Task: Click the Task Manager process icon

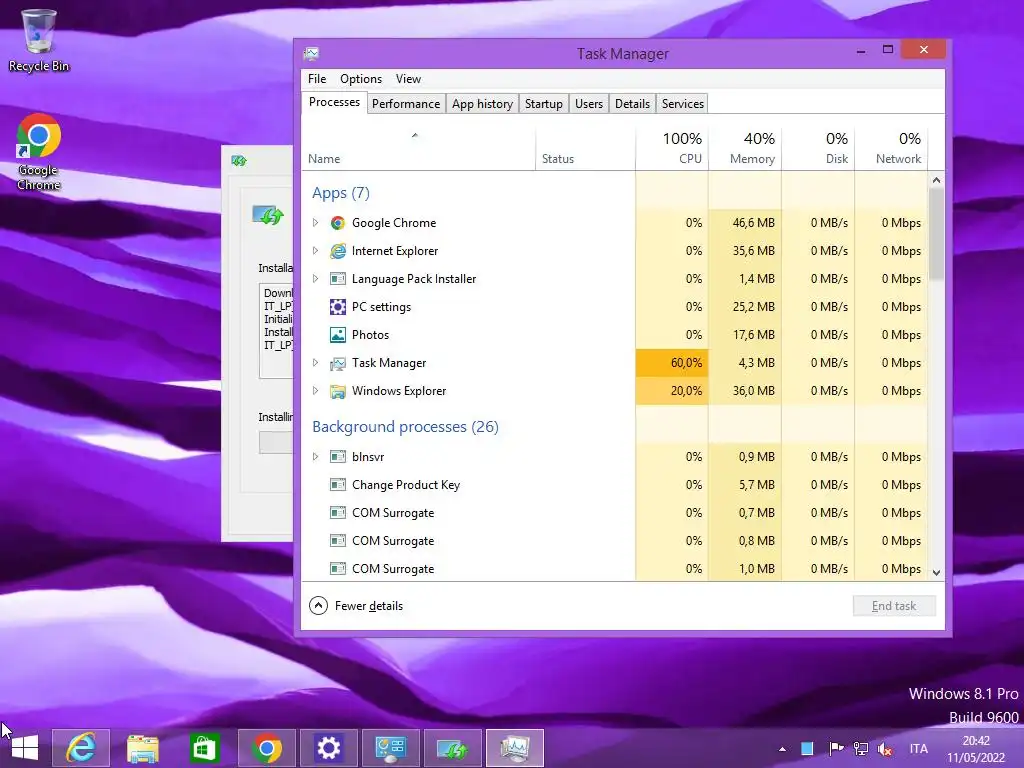Action: (338, 363)
